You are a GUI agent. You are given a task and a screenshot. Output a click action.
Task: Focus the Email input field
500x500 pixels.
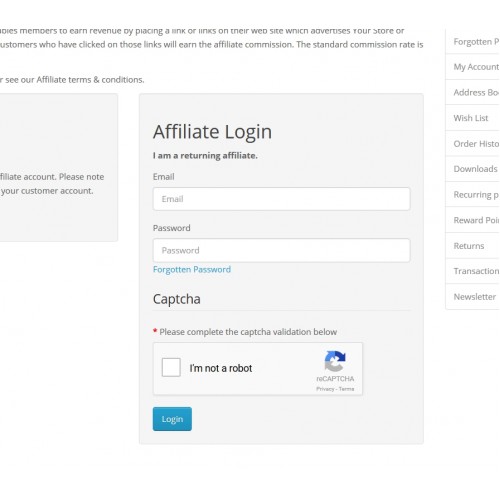click(x=281, y=199)
